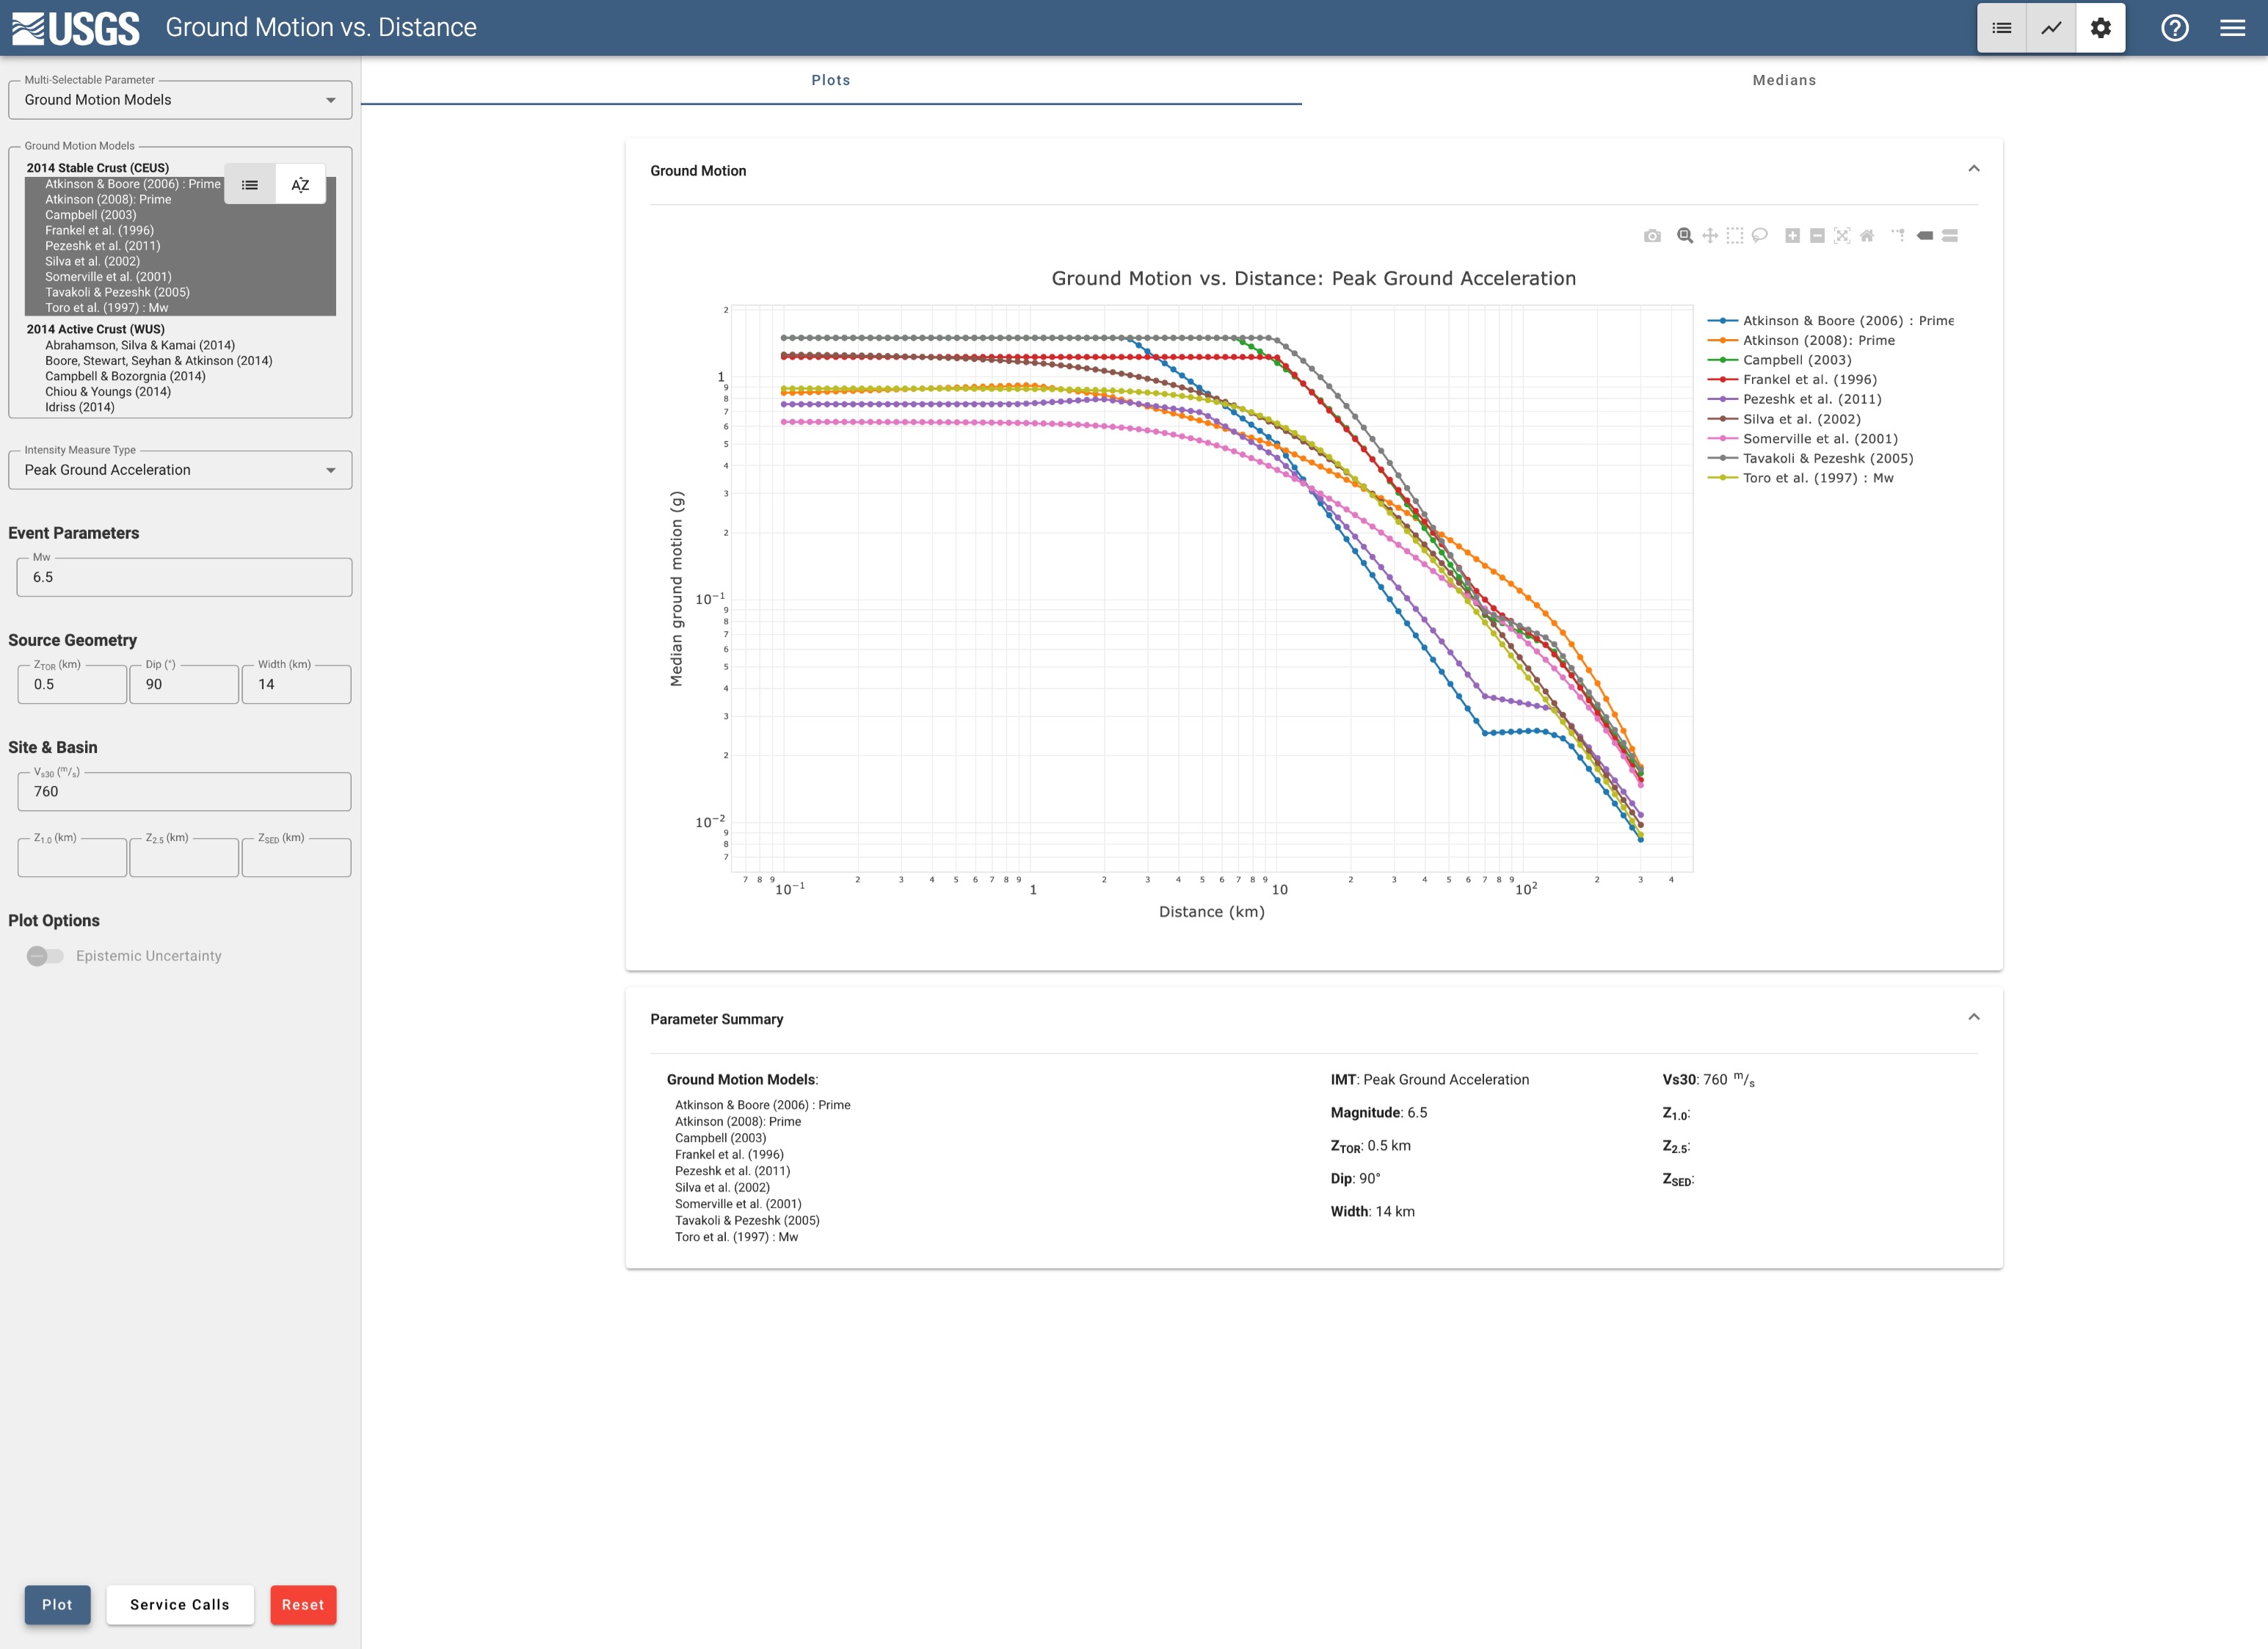The image size is (2268, 1649).
Task: Toggle Atkinson (2008): Prime legend trace
Action: click(x=1801, y=341)
